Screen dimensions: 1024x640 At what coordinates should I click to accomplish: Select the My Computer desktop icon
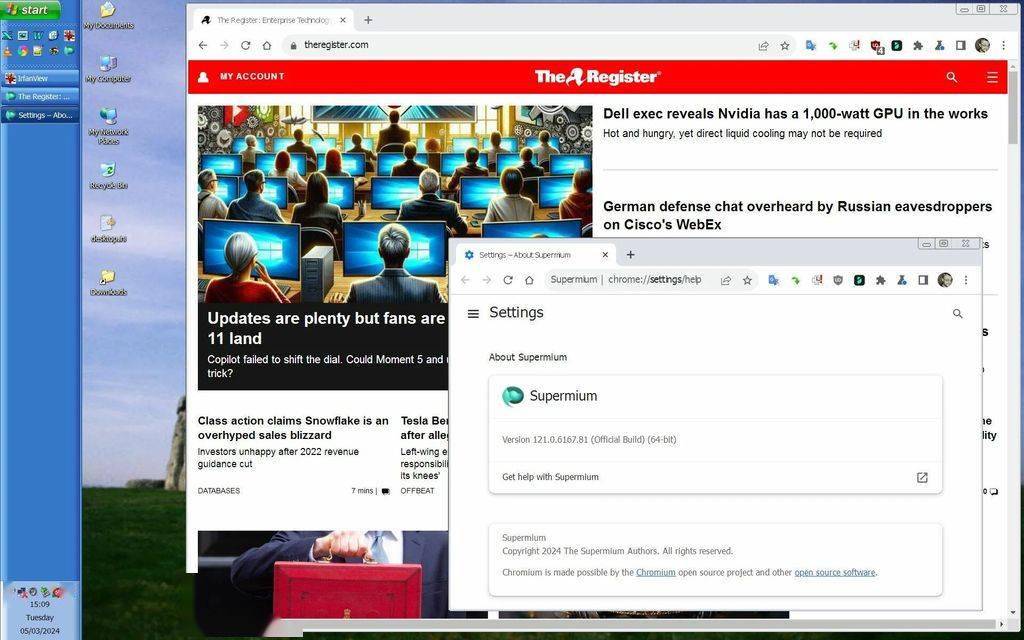[x=108, y=69]
